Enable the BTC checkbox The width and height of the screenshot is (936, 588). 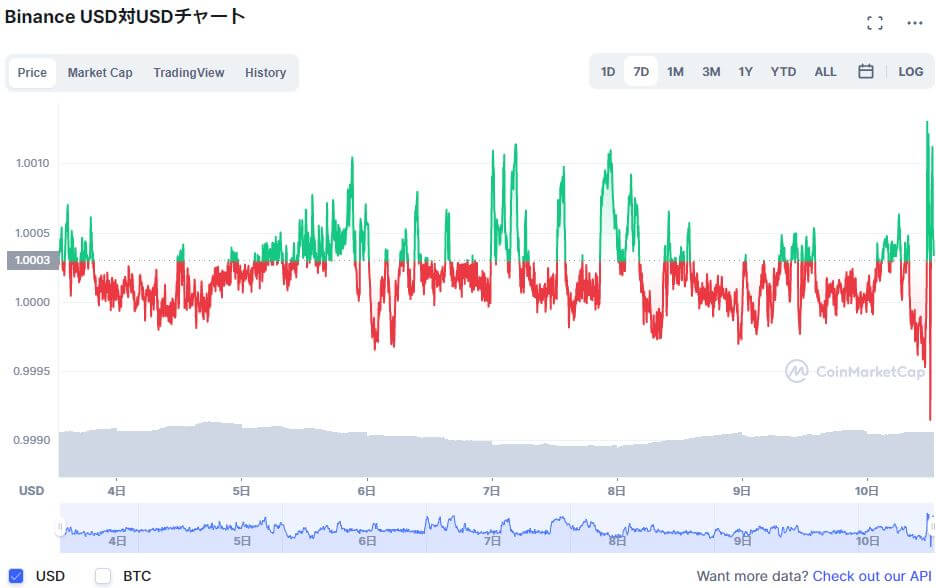[x=103, y=576]
